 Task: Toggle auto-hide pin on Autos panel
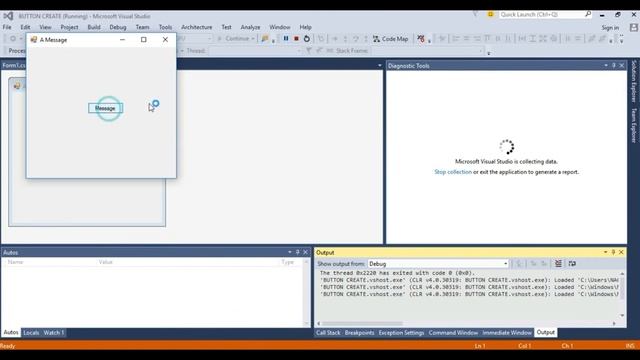(298, 252)
